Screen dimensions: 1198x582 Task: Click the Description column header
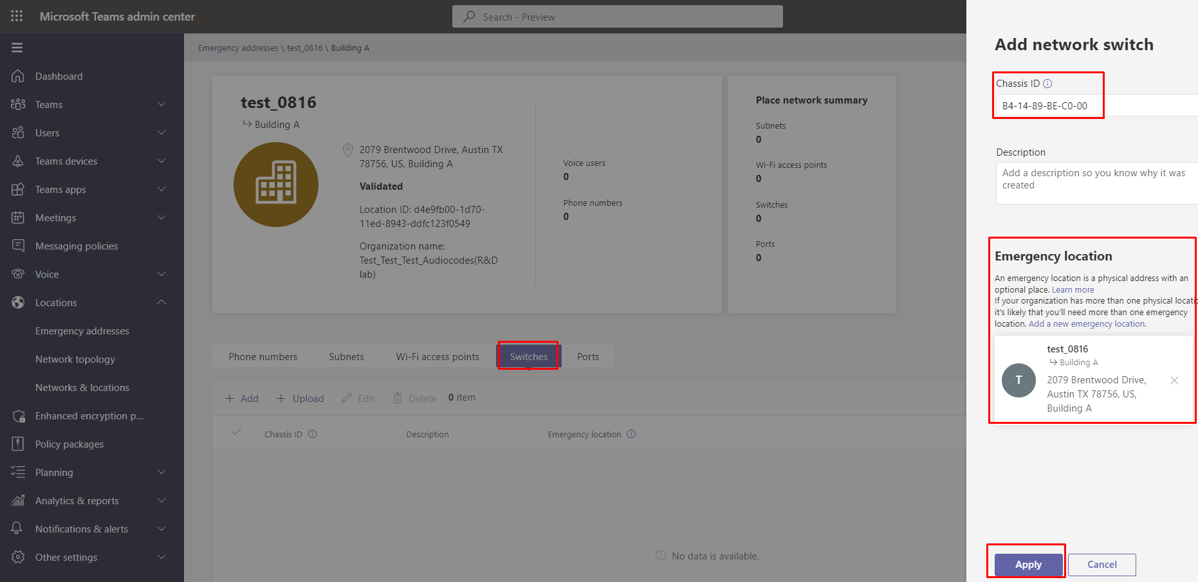pos(427,434)
